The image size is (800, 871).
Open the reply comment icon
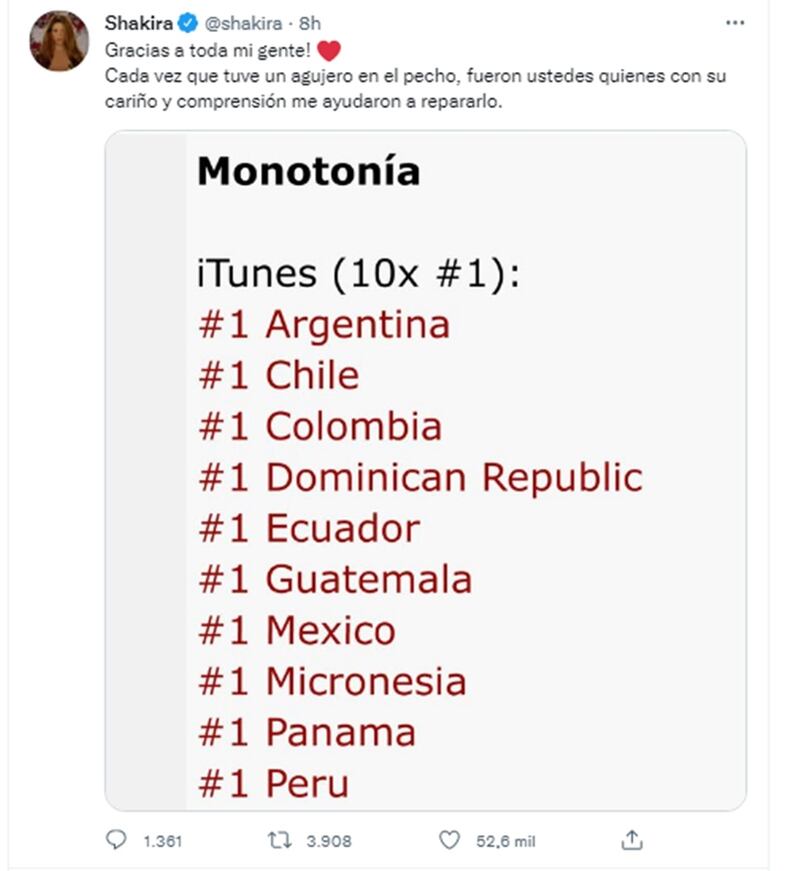point(116,840)
